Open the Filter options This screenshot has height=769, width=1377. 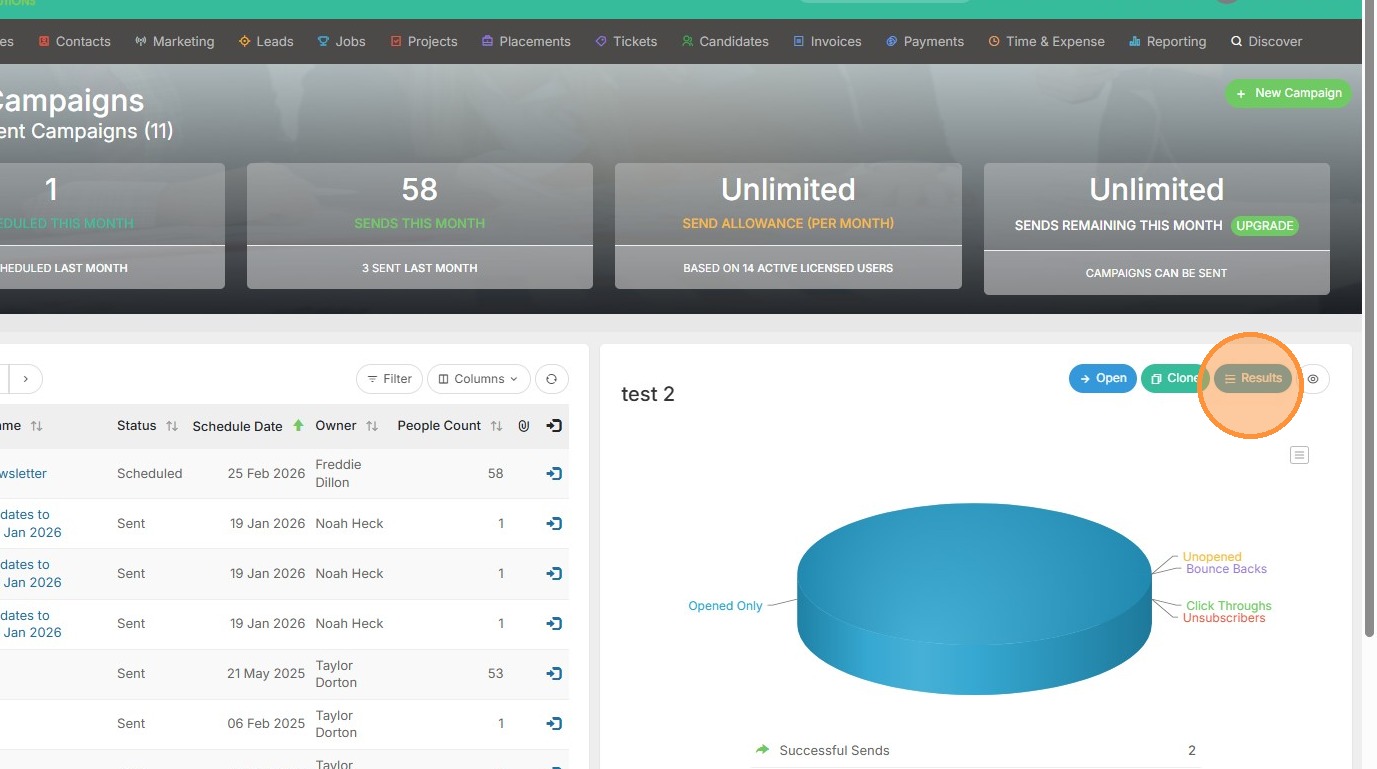coord(389,379)
